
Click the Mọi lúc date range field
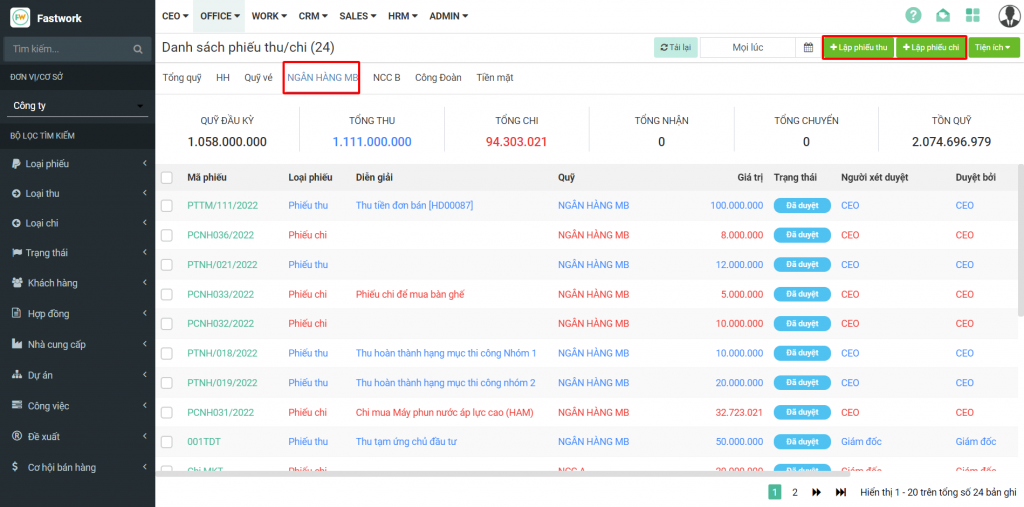747,47
